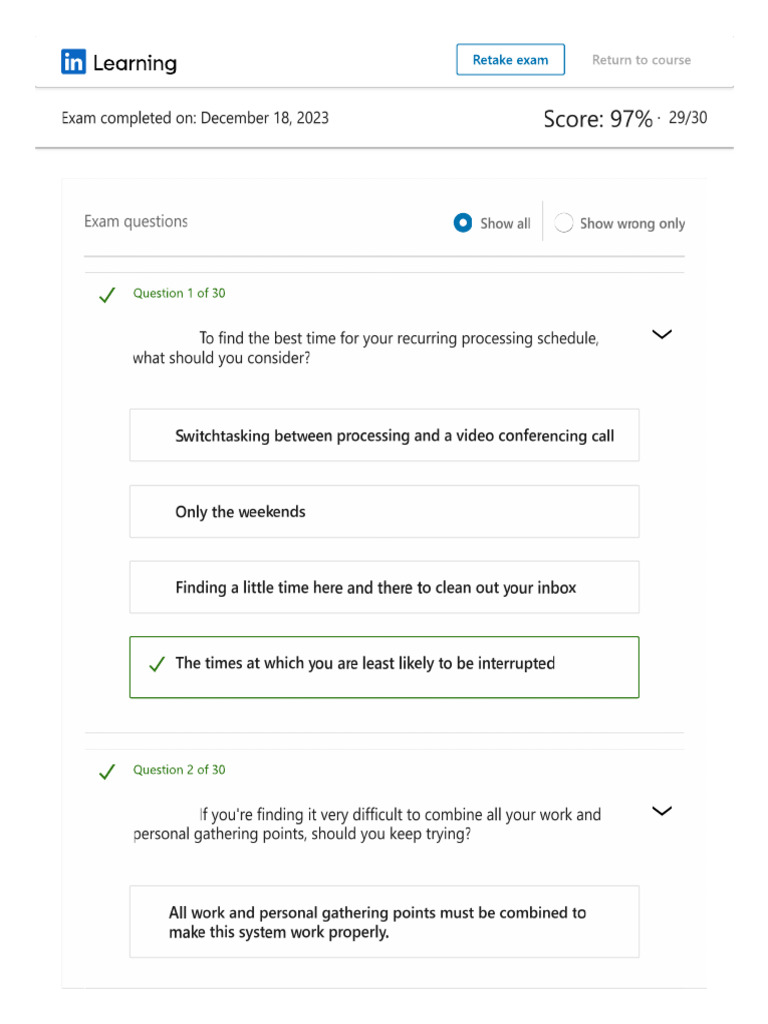
Task: Click the Retake exam button
Action: (x=510, y=60)
